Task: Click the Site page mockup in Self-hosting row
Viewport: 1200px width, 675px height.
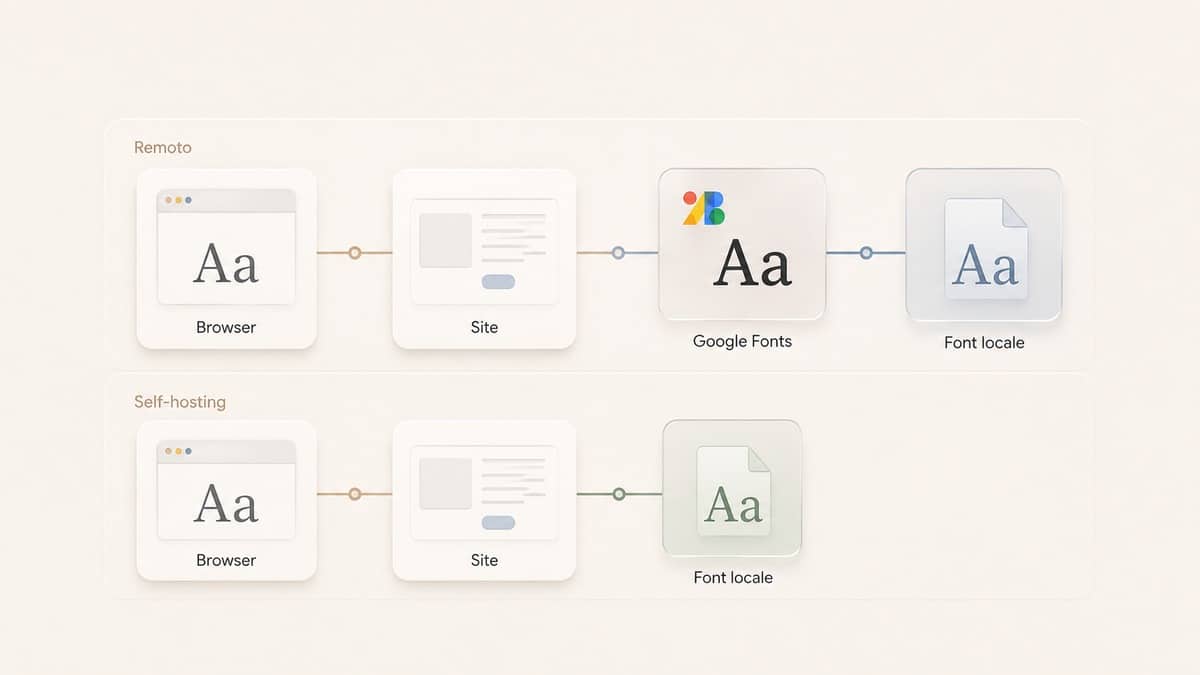Action: (x=484, y=494)
